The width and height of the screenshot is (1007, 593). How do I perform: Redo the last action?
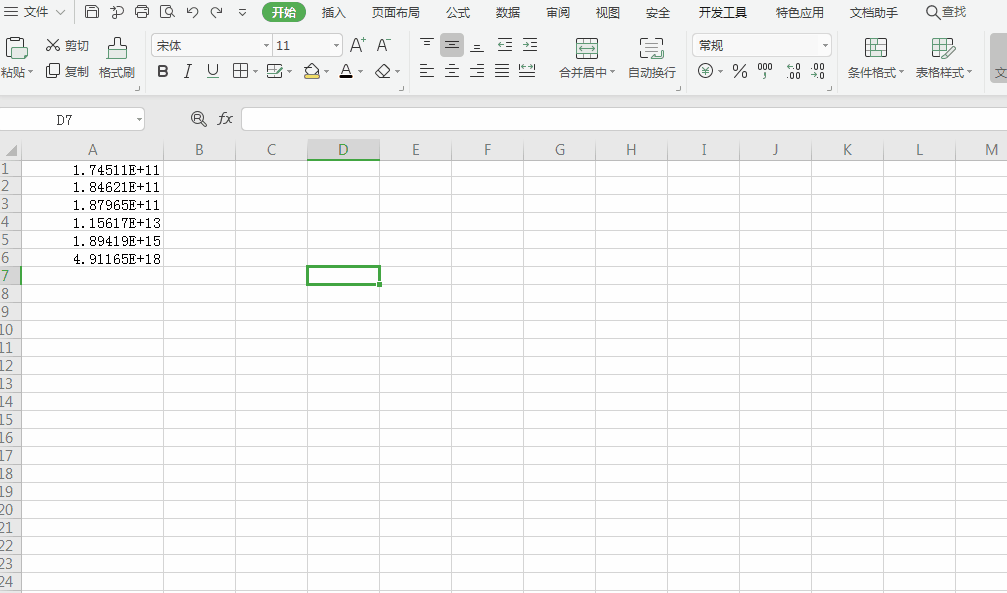[216, 12]
